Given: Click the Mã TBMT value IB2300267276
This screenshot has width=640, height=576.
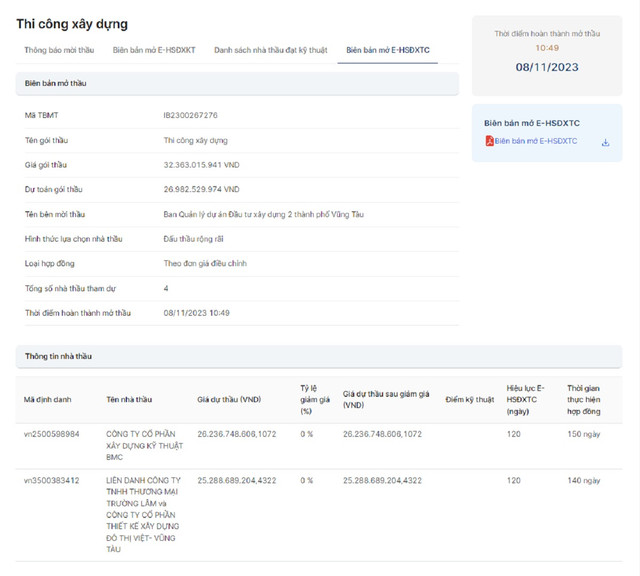Looking at the screenshot, I should [190, 116].
